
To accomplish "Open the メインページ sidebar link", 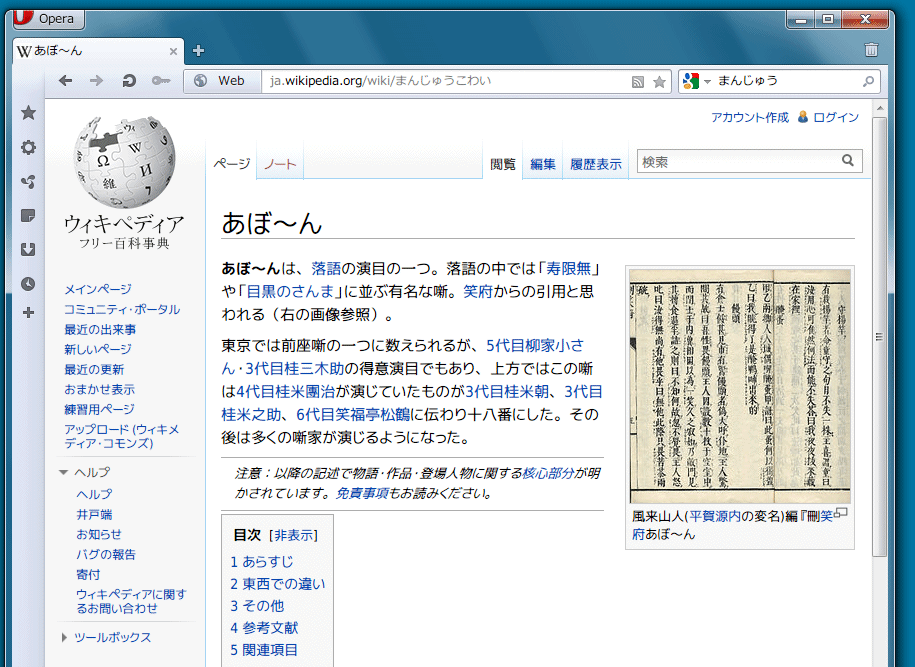I will 98,289.
